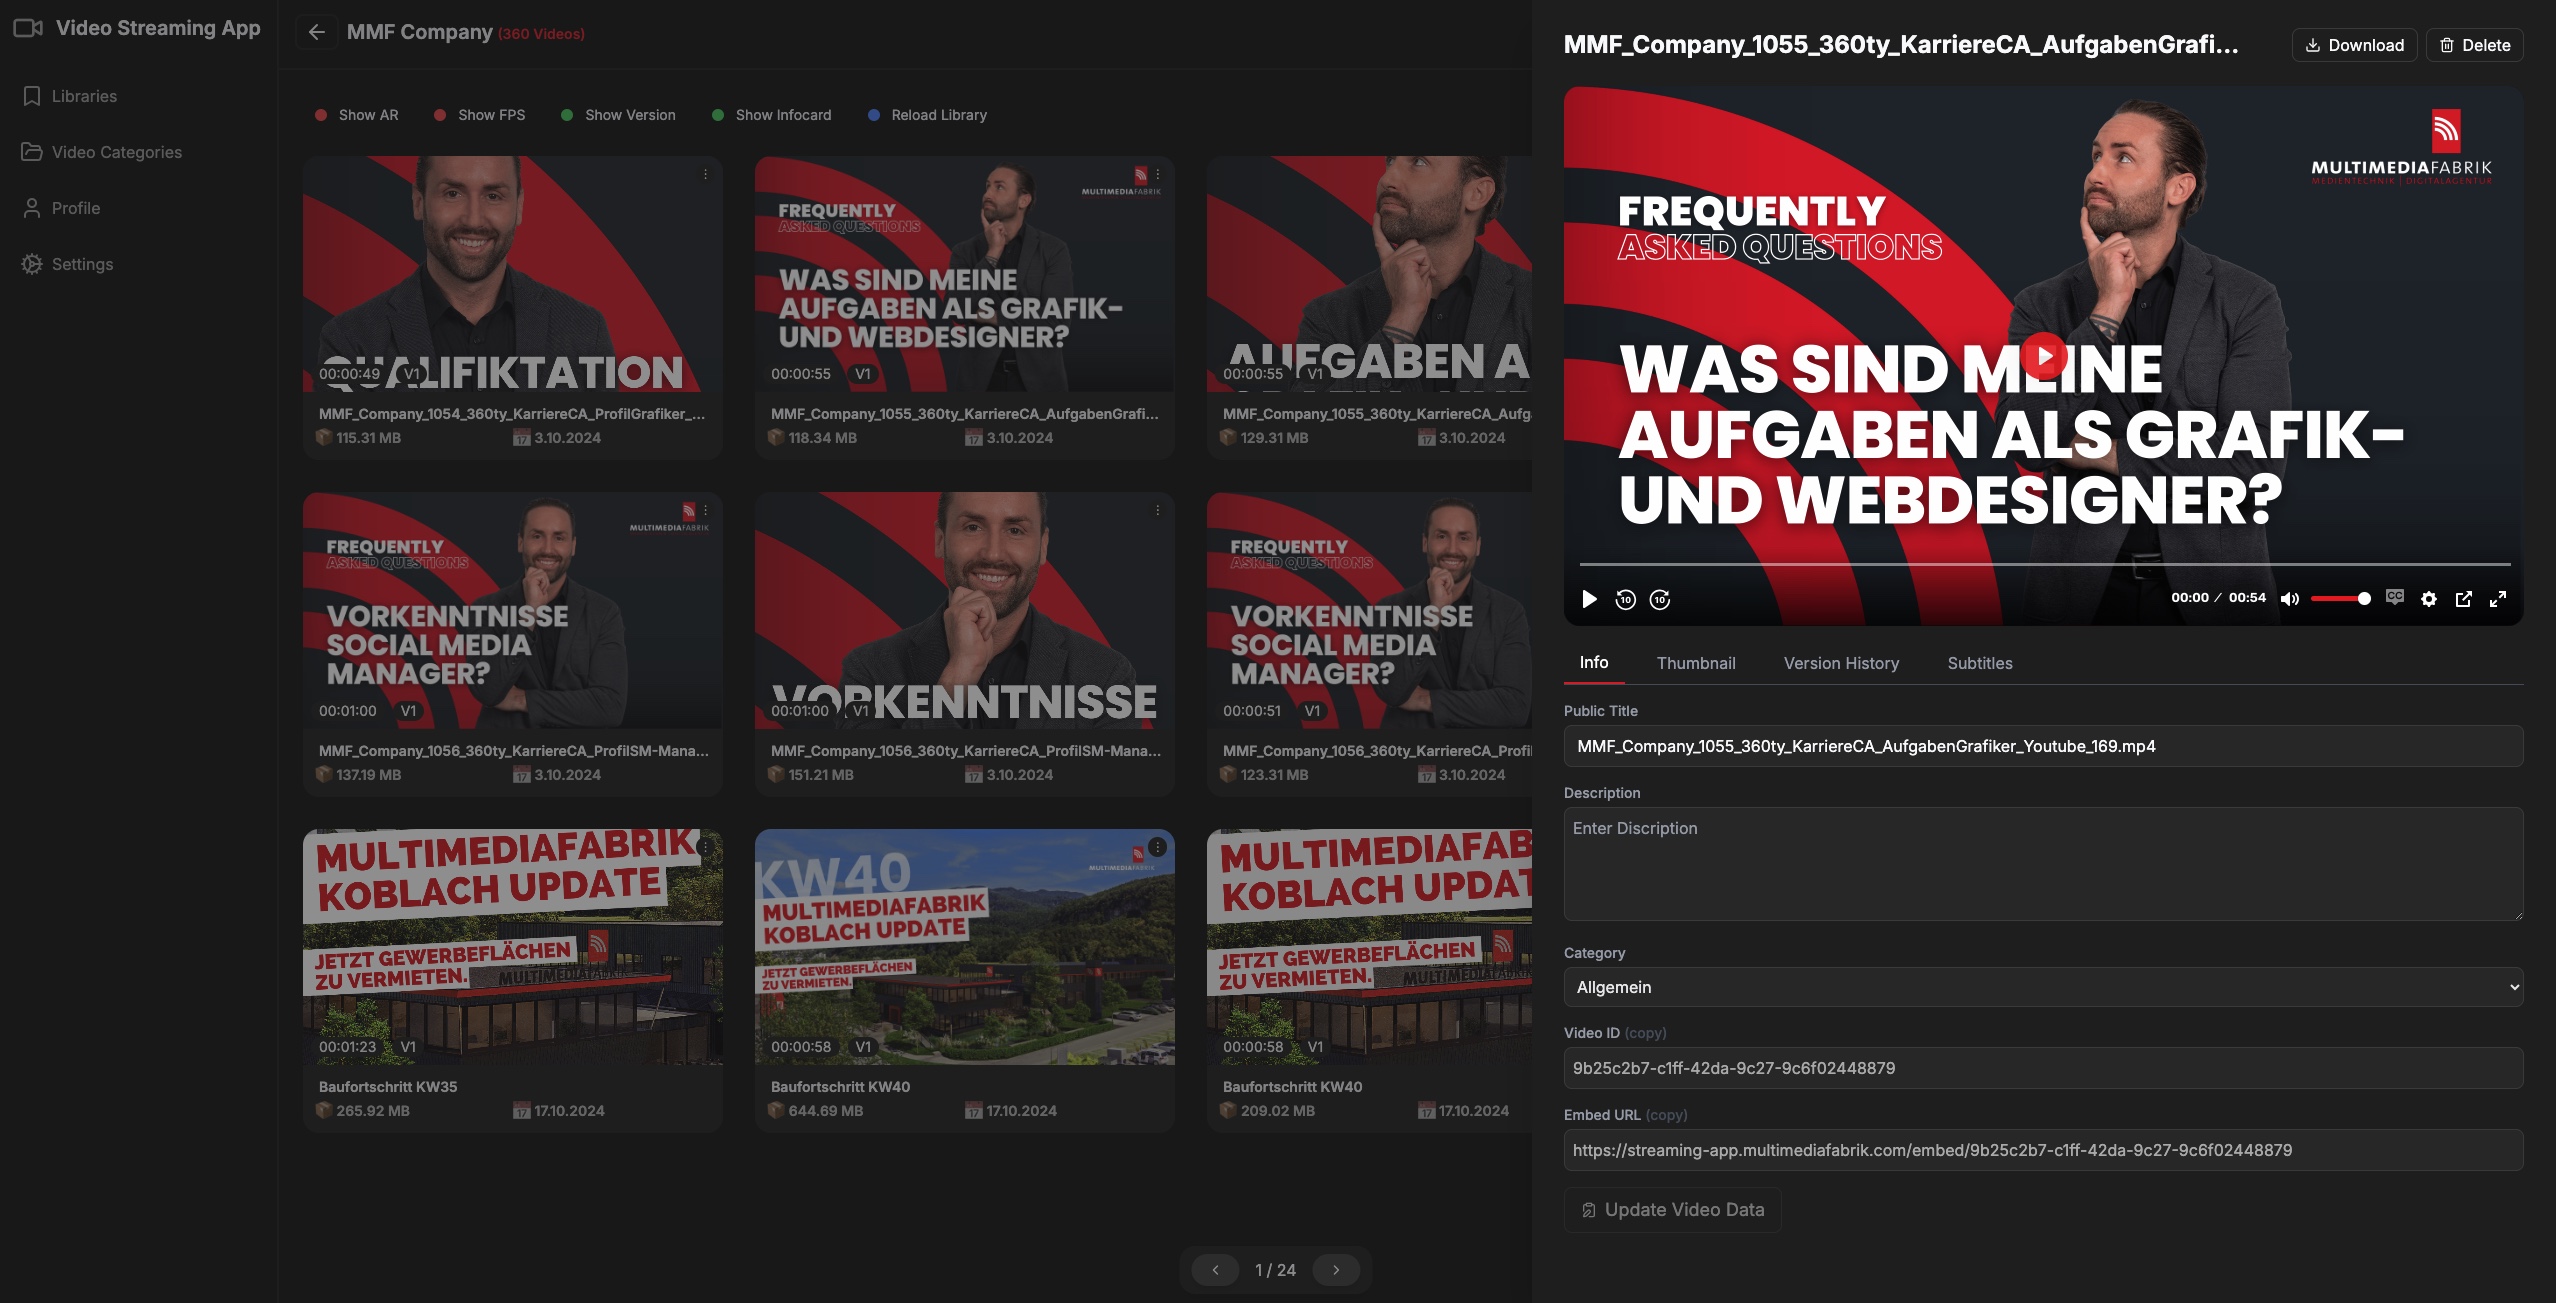The height and width of the screenshot is (1303, 2556).
Task: Open the three-dot menu on the Baufortschritt KW35 card
Action: pos(705,847)
